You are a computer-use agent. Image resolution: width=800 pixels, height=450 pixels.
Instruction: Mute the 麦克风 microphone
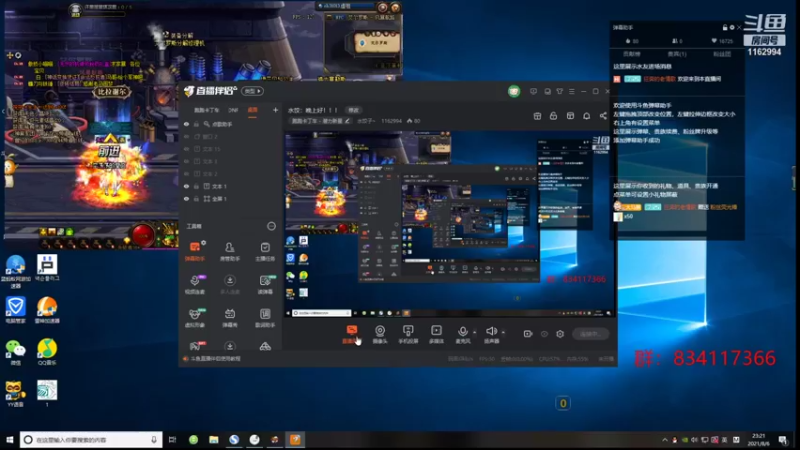pos(463,334)
